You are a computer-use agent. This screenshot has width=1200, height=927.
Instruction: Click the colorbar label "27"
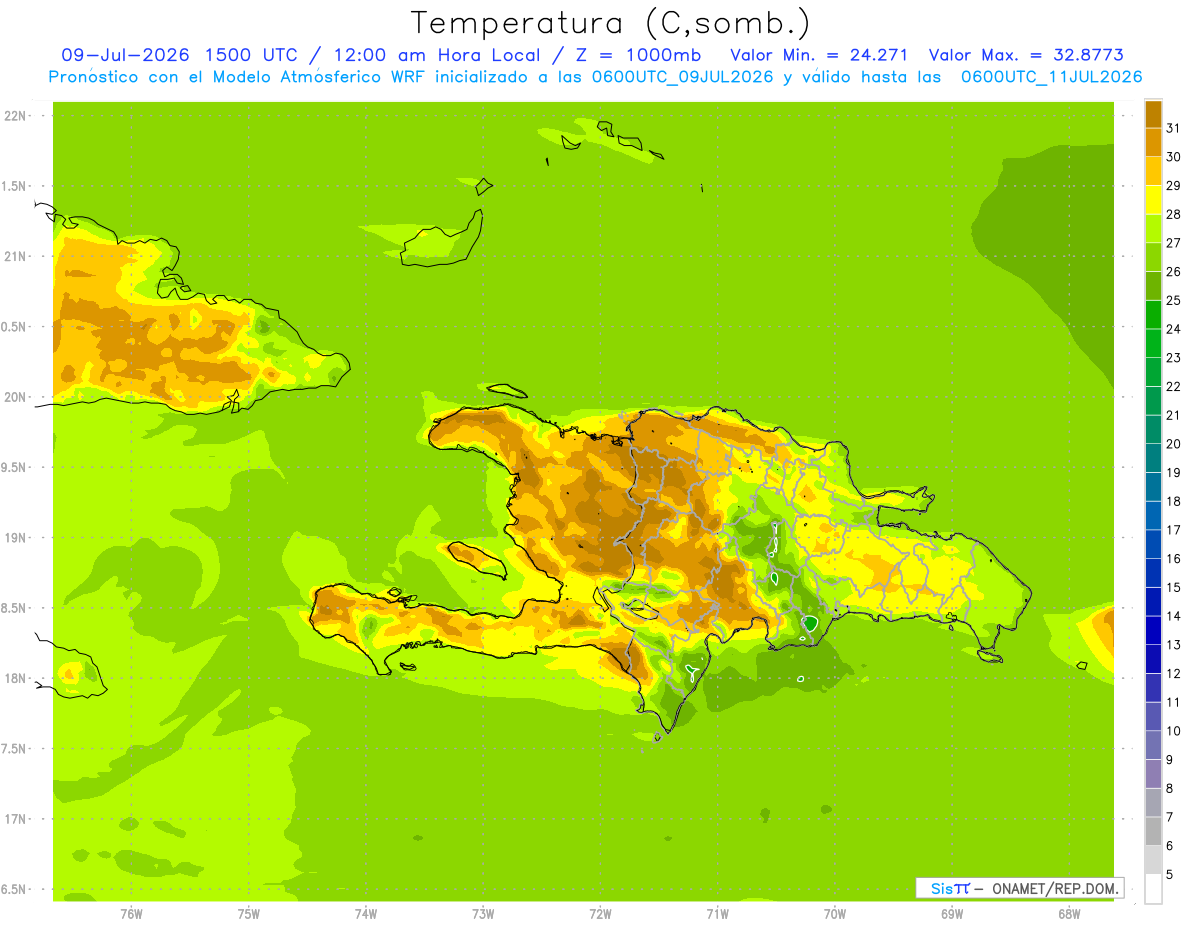click(x=1174, y=243)
